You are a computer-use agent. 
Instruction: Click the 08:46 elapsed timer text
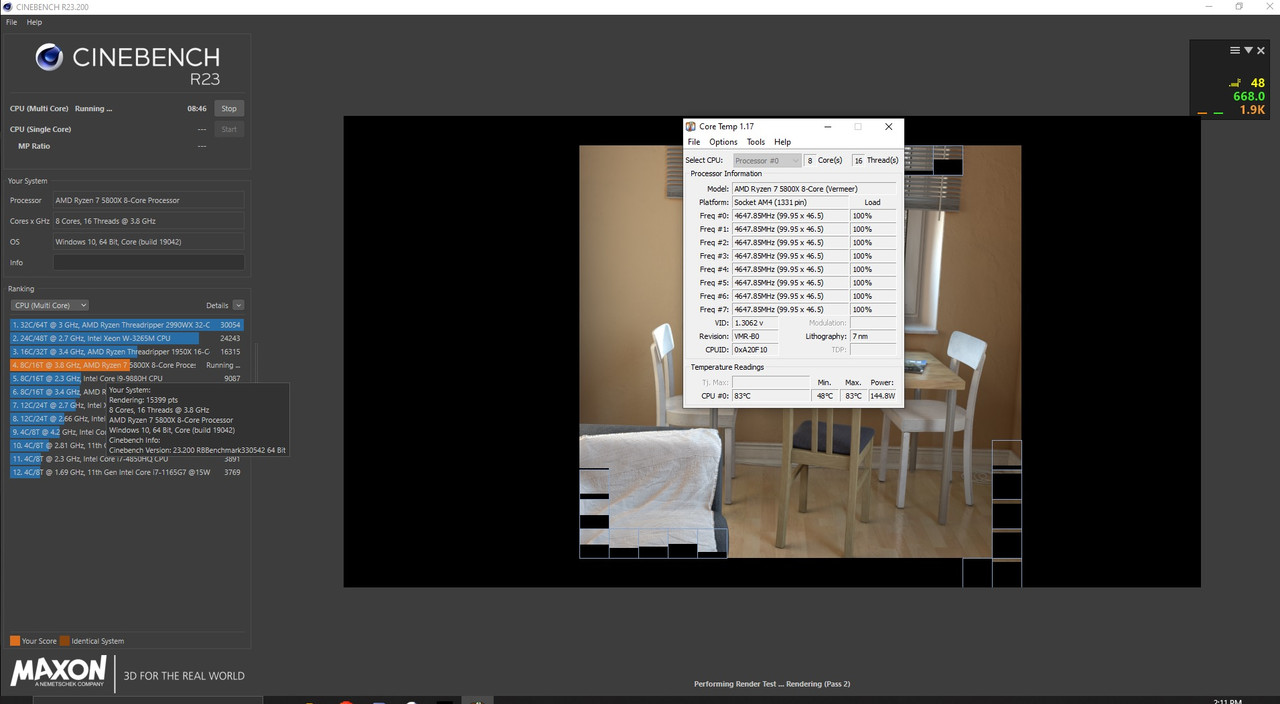pos(197,108)
